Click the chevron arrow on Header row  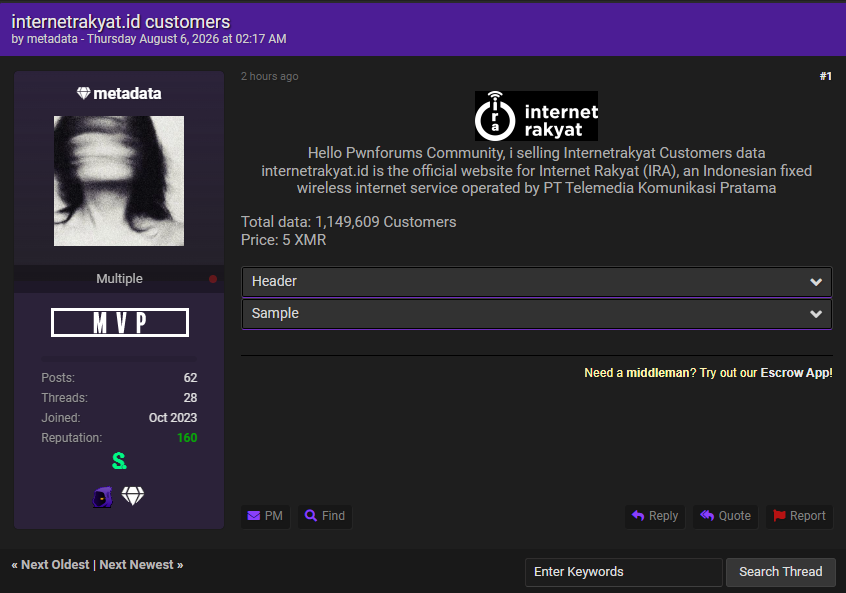pyautogui.click(x=816, y=282)
